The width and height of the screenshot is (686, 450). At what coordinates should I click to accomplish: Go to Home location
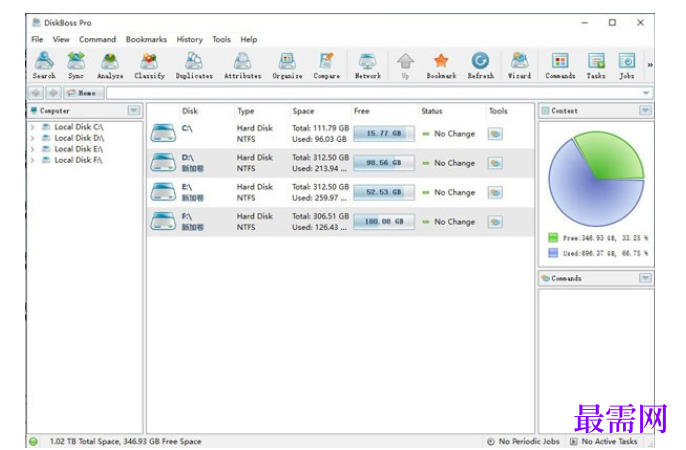84,93
